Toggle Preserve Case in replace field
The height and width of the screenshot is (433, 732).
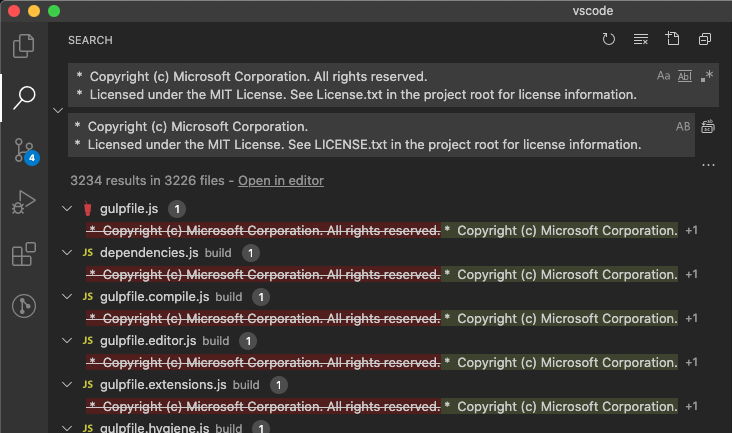[683, 126]
